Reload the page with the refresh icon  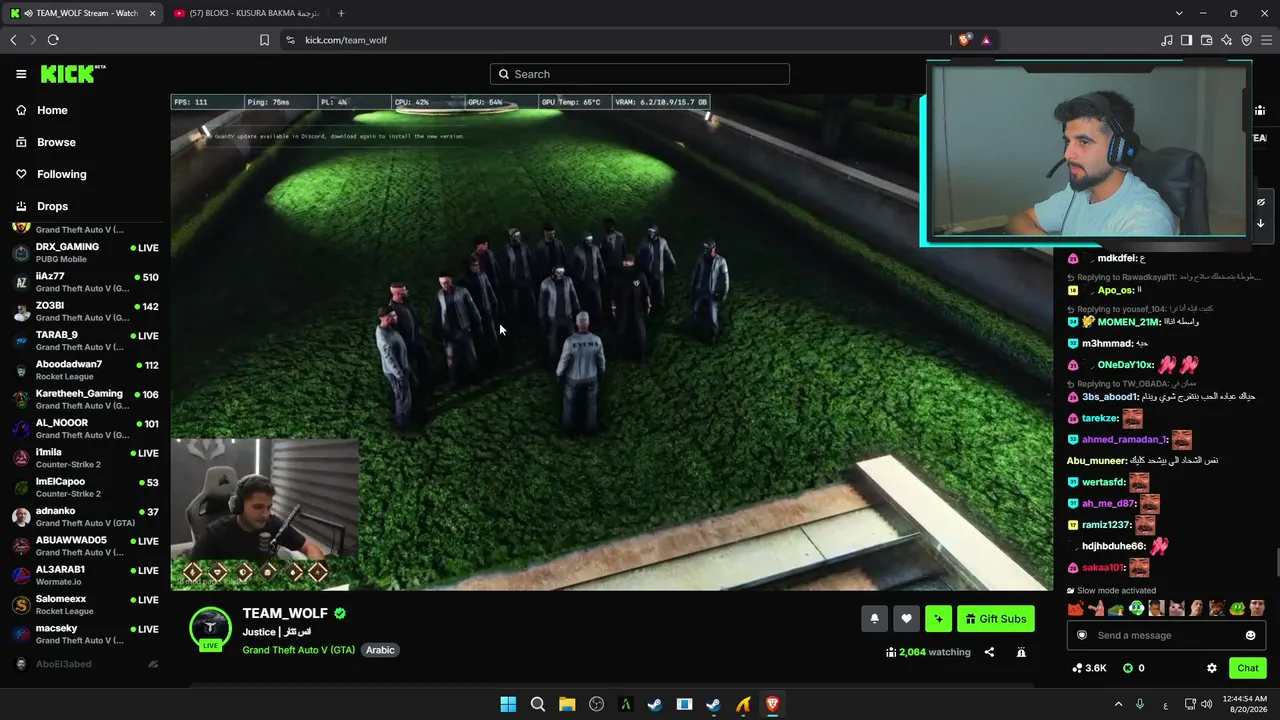[53, 40]
